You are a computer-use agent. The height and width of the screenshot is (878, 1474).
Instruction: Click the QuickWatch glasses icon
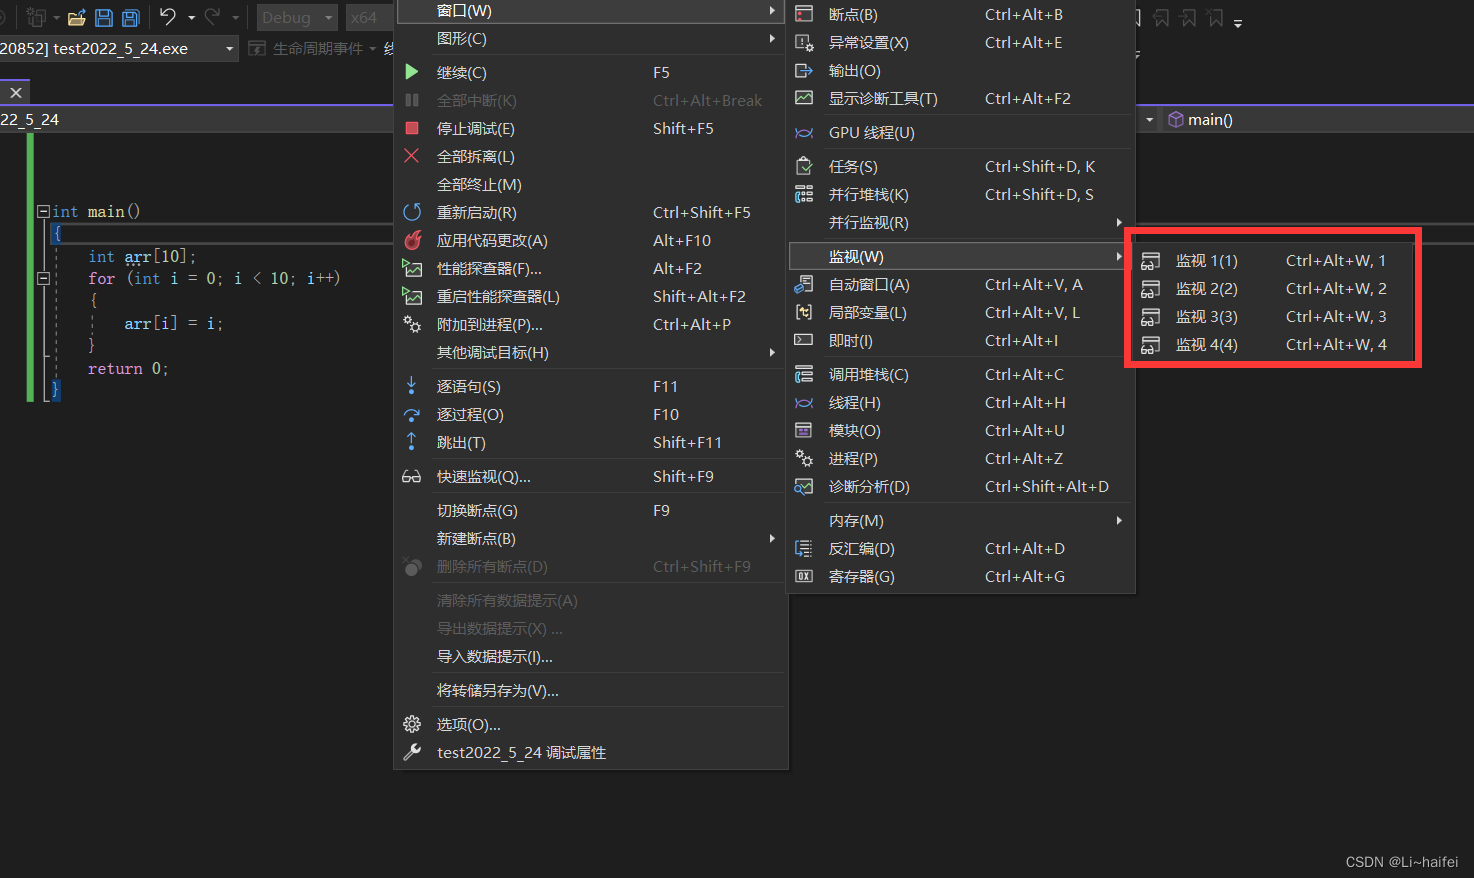tap(411, 476)
